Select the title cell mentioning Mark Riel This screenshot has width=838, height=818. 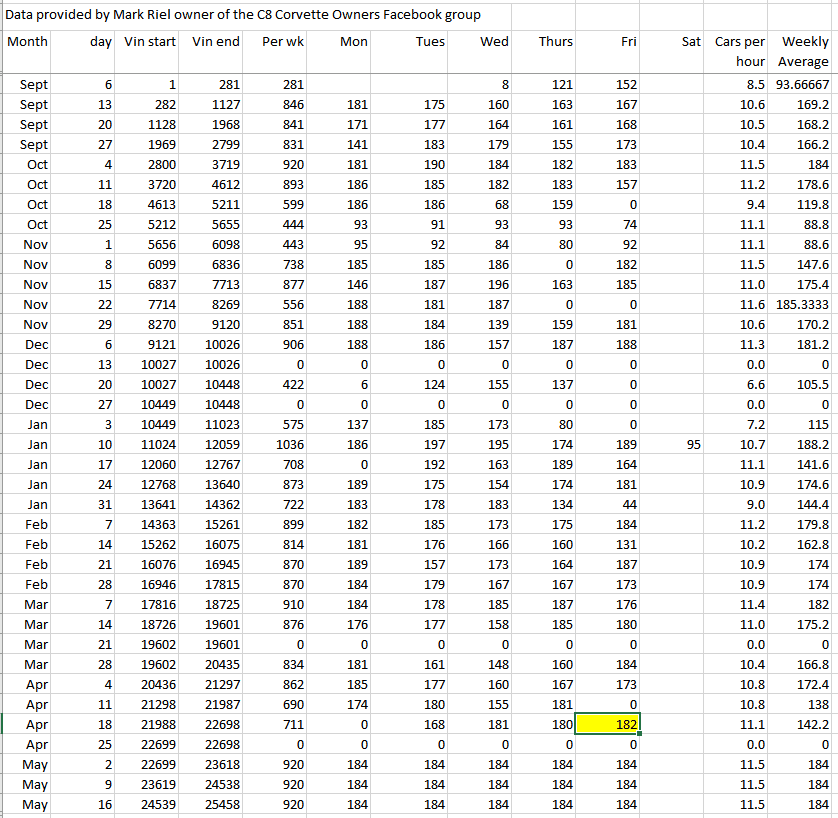[243, 15]
